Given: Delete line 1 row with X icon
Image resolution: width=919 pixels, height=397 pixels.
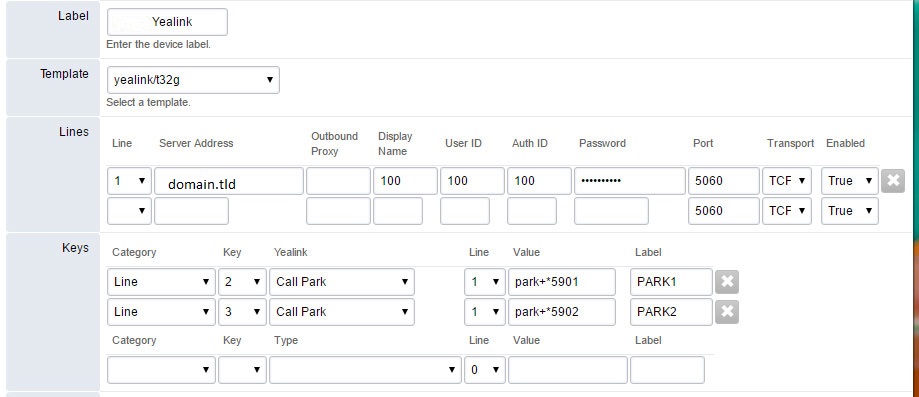Looking at the screenshot, I should 893,181.
